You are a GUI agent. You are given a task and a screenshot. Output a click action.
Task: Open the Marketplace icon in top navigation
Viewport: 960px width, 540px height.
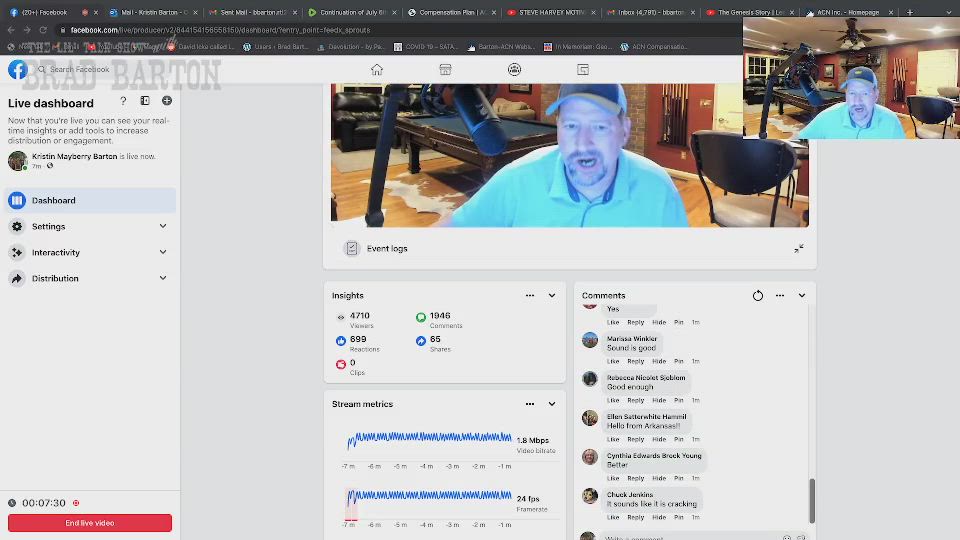click(445, 69)
